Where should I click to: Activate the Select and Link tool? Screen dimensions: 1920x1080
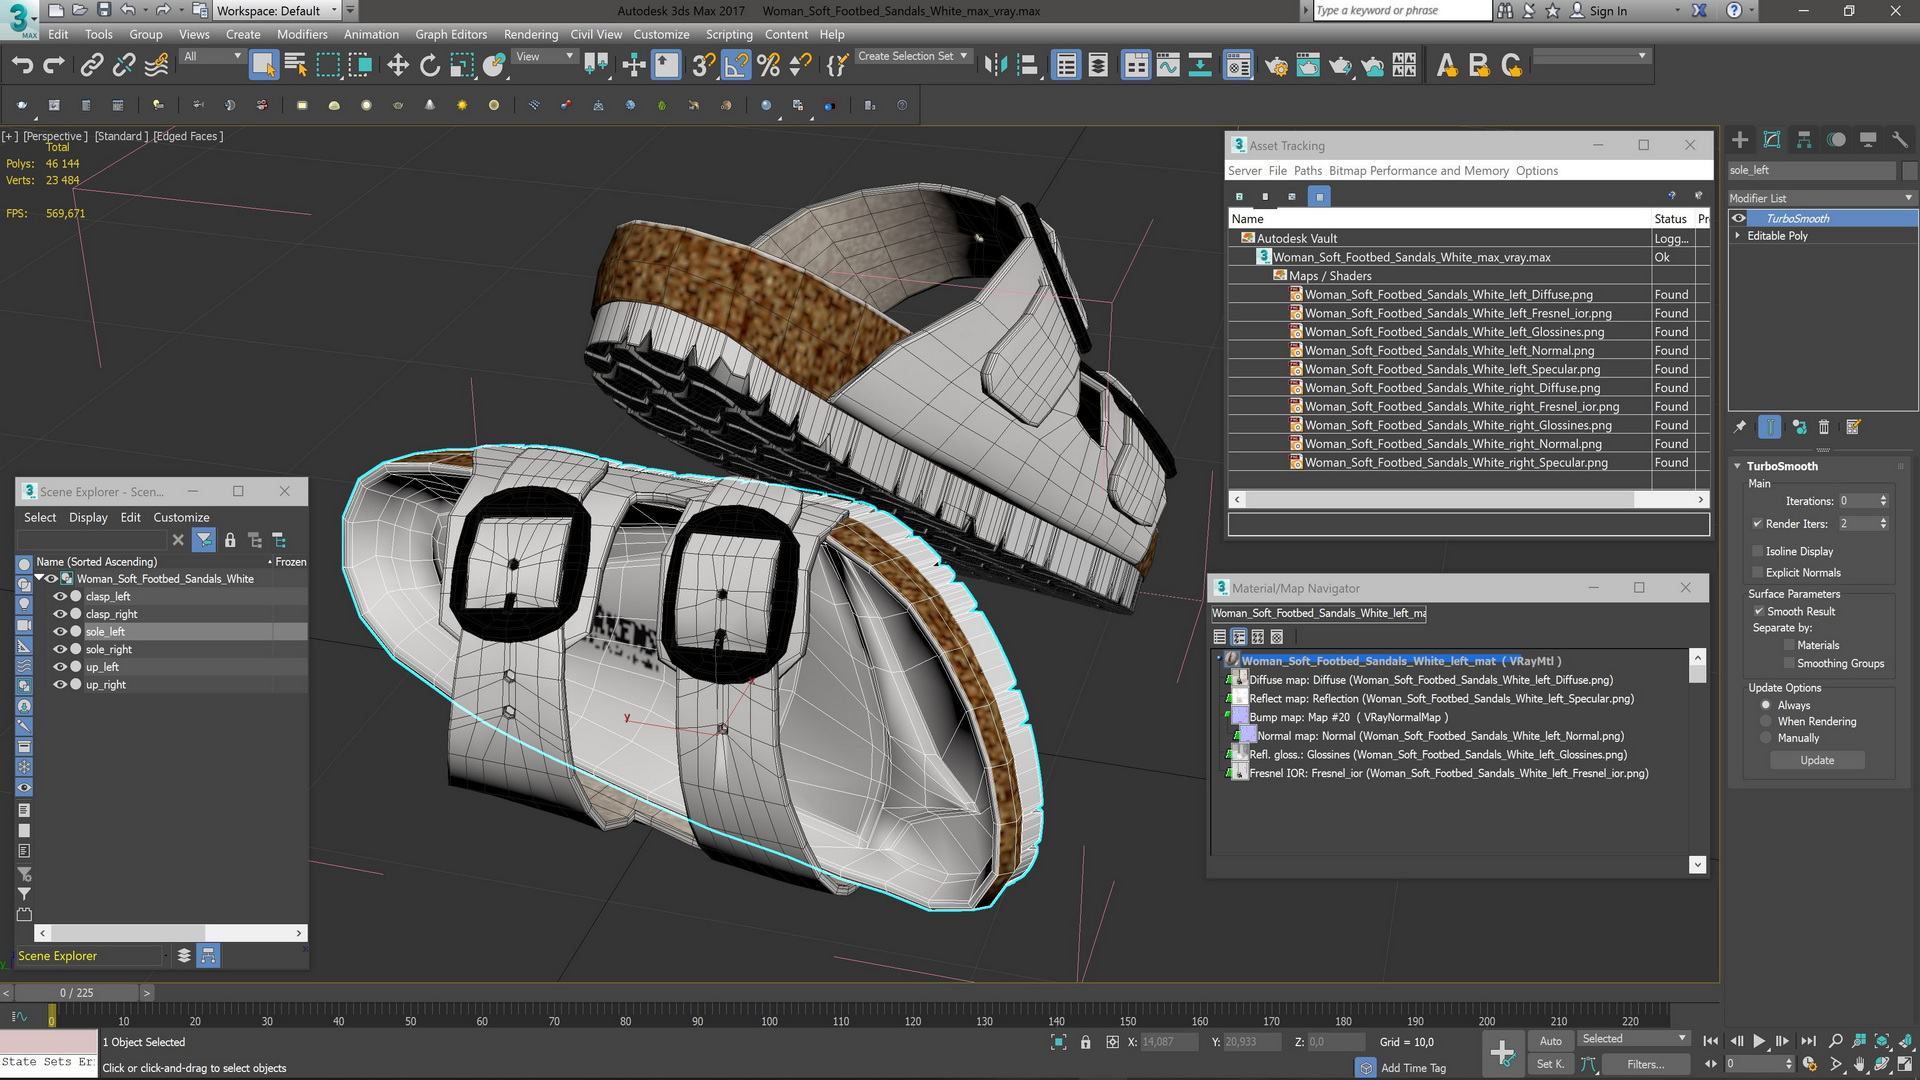tap(92, 66)
